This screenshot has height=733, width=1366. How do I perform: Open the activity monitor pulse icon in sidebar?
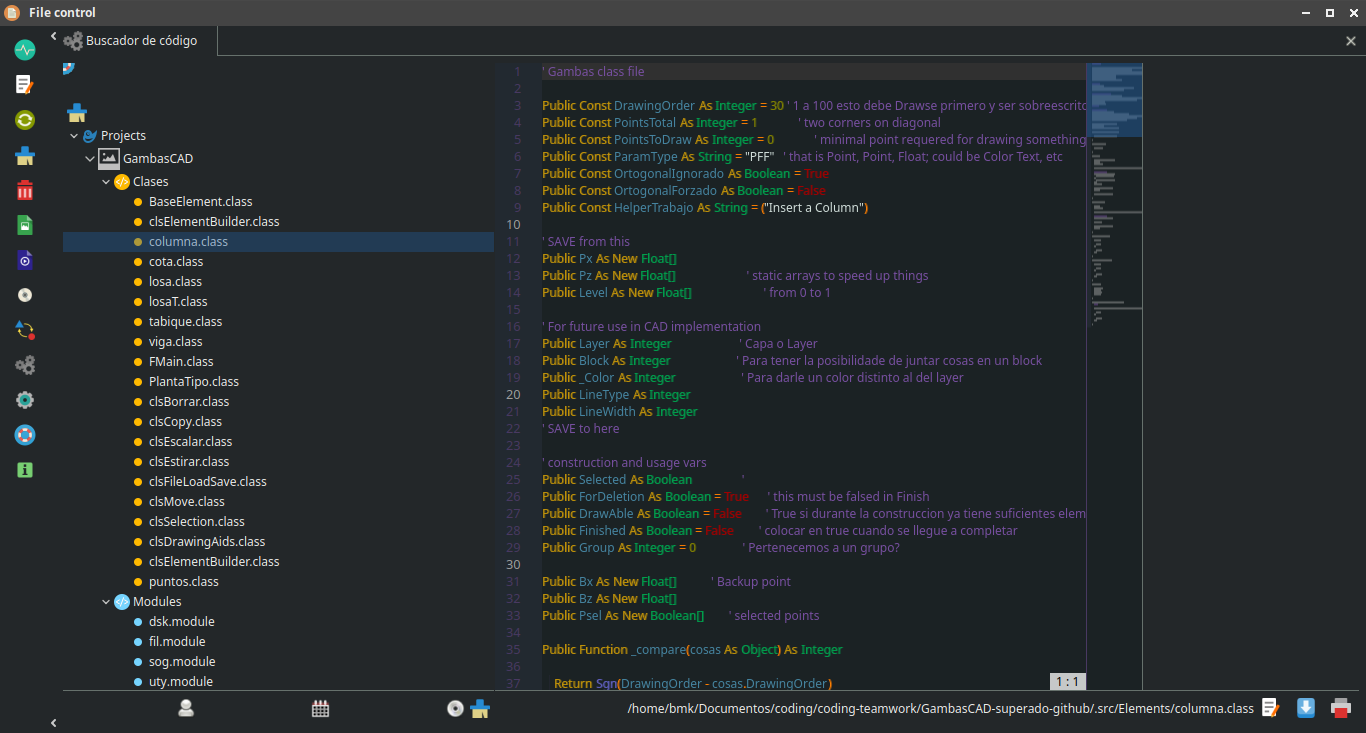coord(25,49)
